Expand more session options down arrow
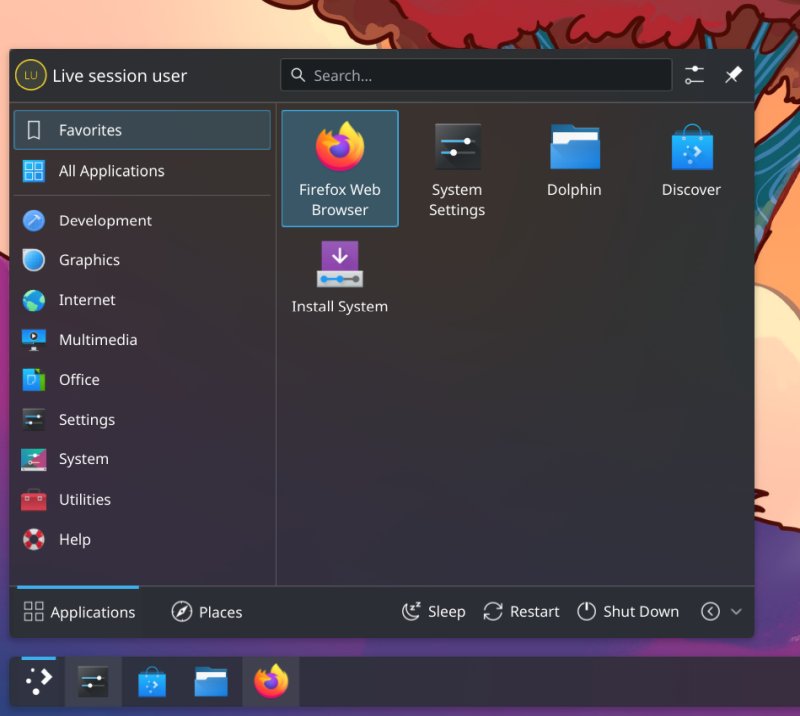This screenshot has width=800, height=716. (x=737, y=612)
